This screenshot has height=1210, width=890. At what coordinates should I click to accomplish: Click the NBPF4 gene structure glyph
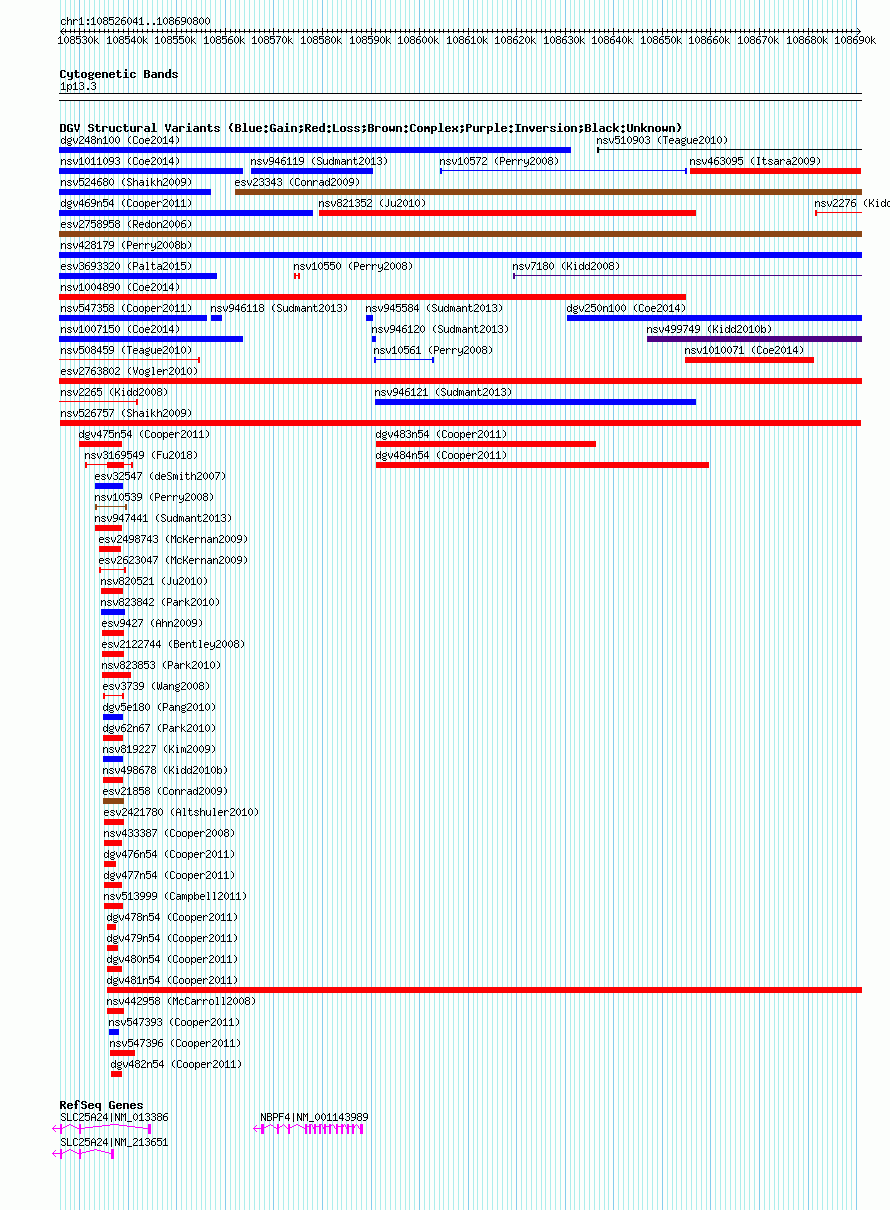(309, 1129)
